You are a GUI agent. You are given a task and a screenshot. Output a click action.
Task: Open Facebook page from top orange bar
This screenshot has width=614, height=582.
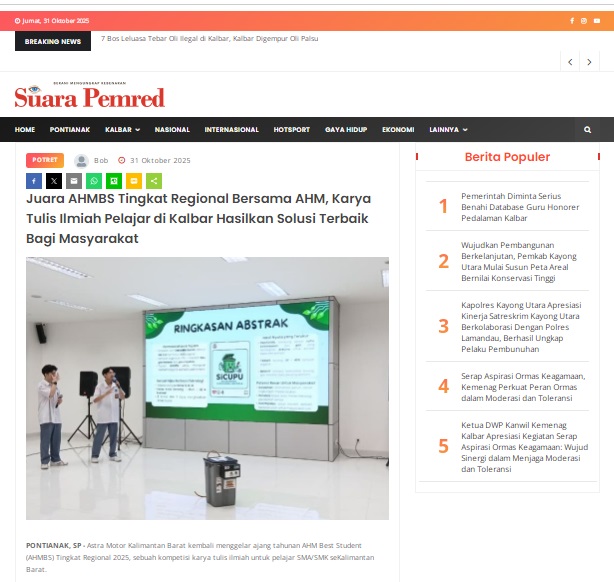click(572, 21)
